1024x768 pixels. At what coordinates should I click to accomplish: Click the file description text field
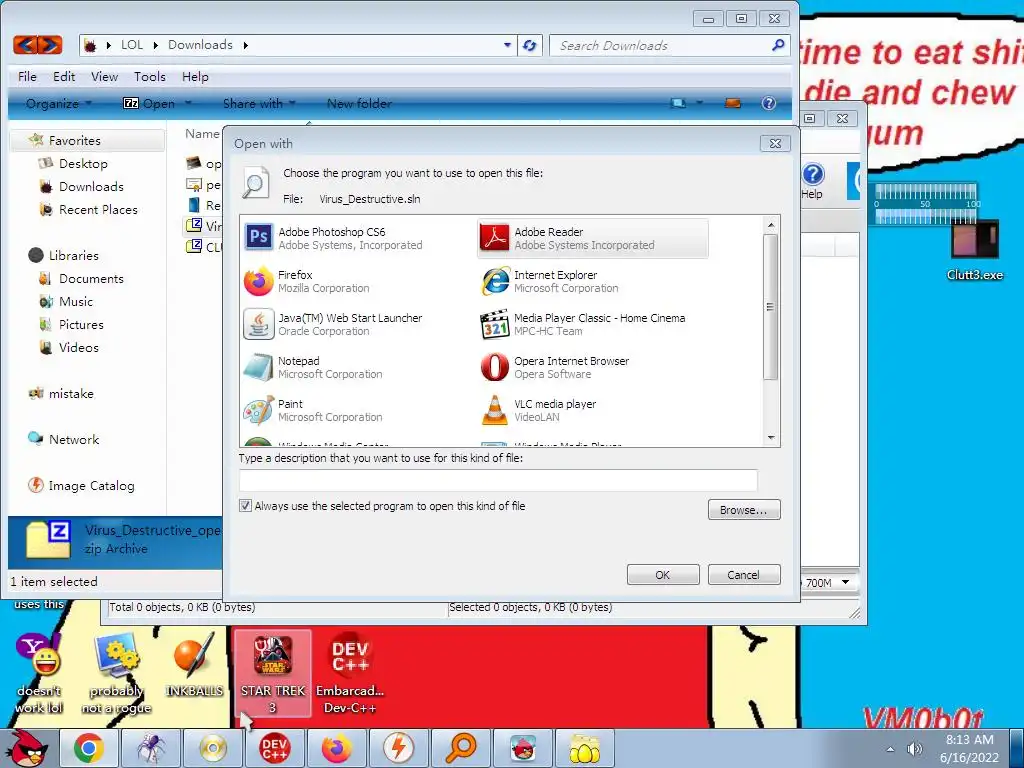pyautogui.click(x=498, y=480)
